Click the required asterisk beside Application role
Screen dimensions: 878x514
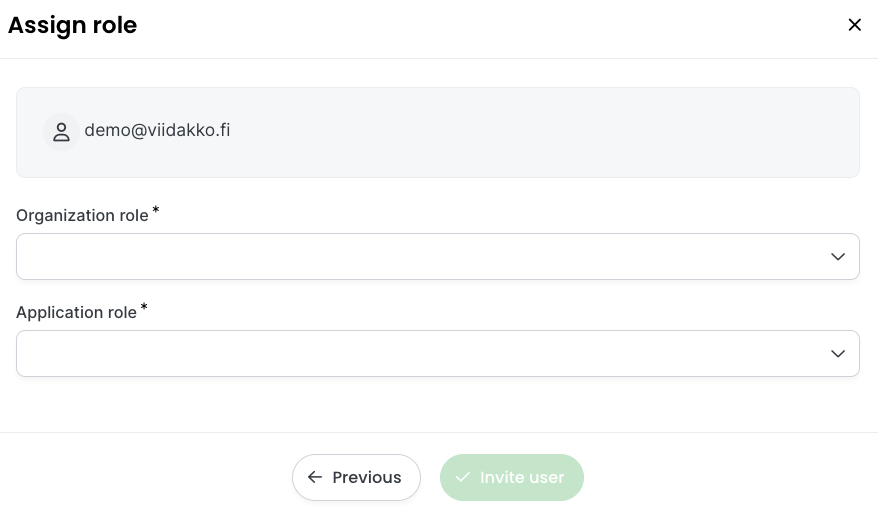(144, 307)
